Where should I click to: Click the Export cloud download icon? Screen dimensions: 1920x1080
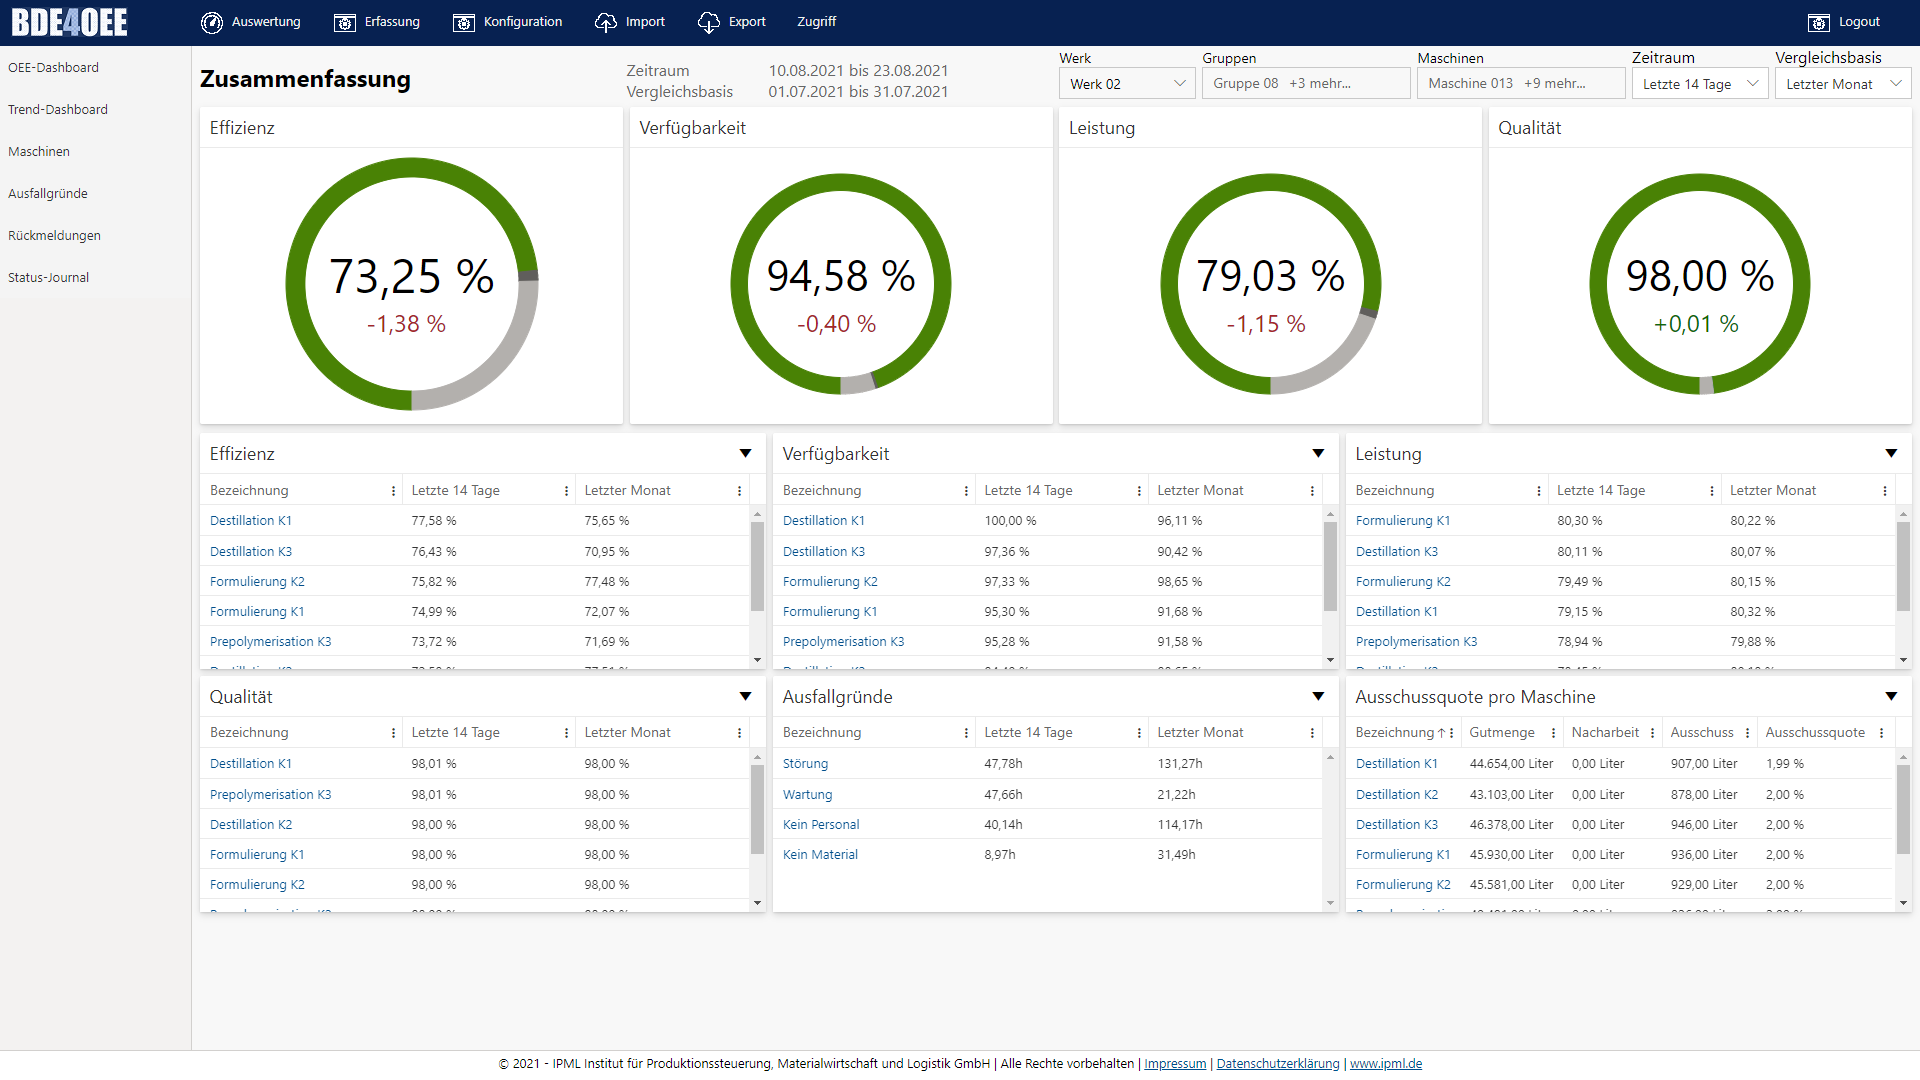click(x=709, y=22)
